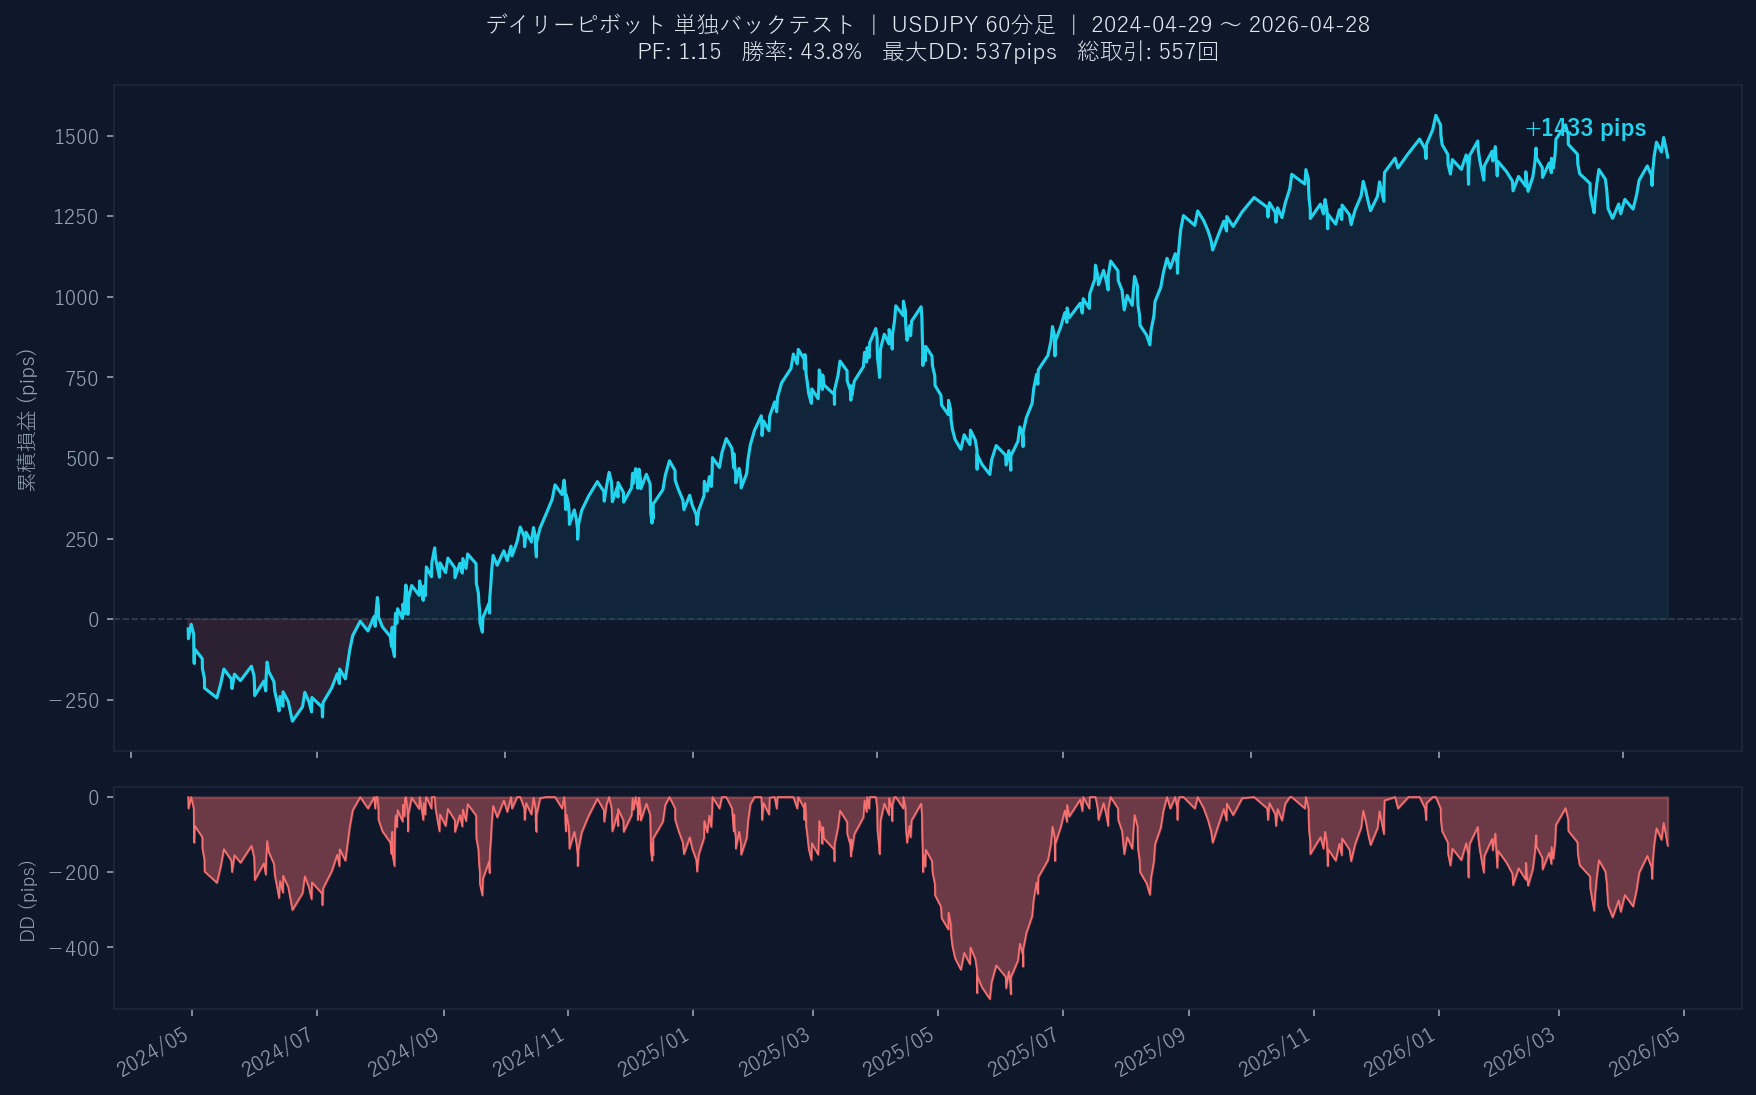1756x1095 pixels.
Task: Select the 1500 tick on the equity axis
Action: pyautogui.click(x=77, y=137)
